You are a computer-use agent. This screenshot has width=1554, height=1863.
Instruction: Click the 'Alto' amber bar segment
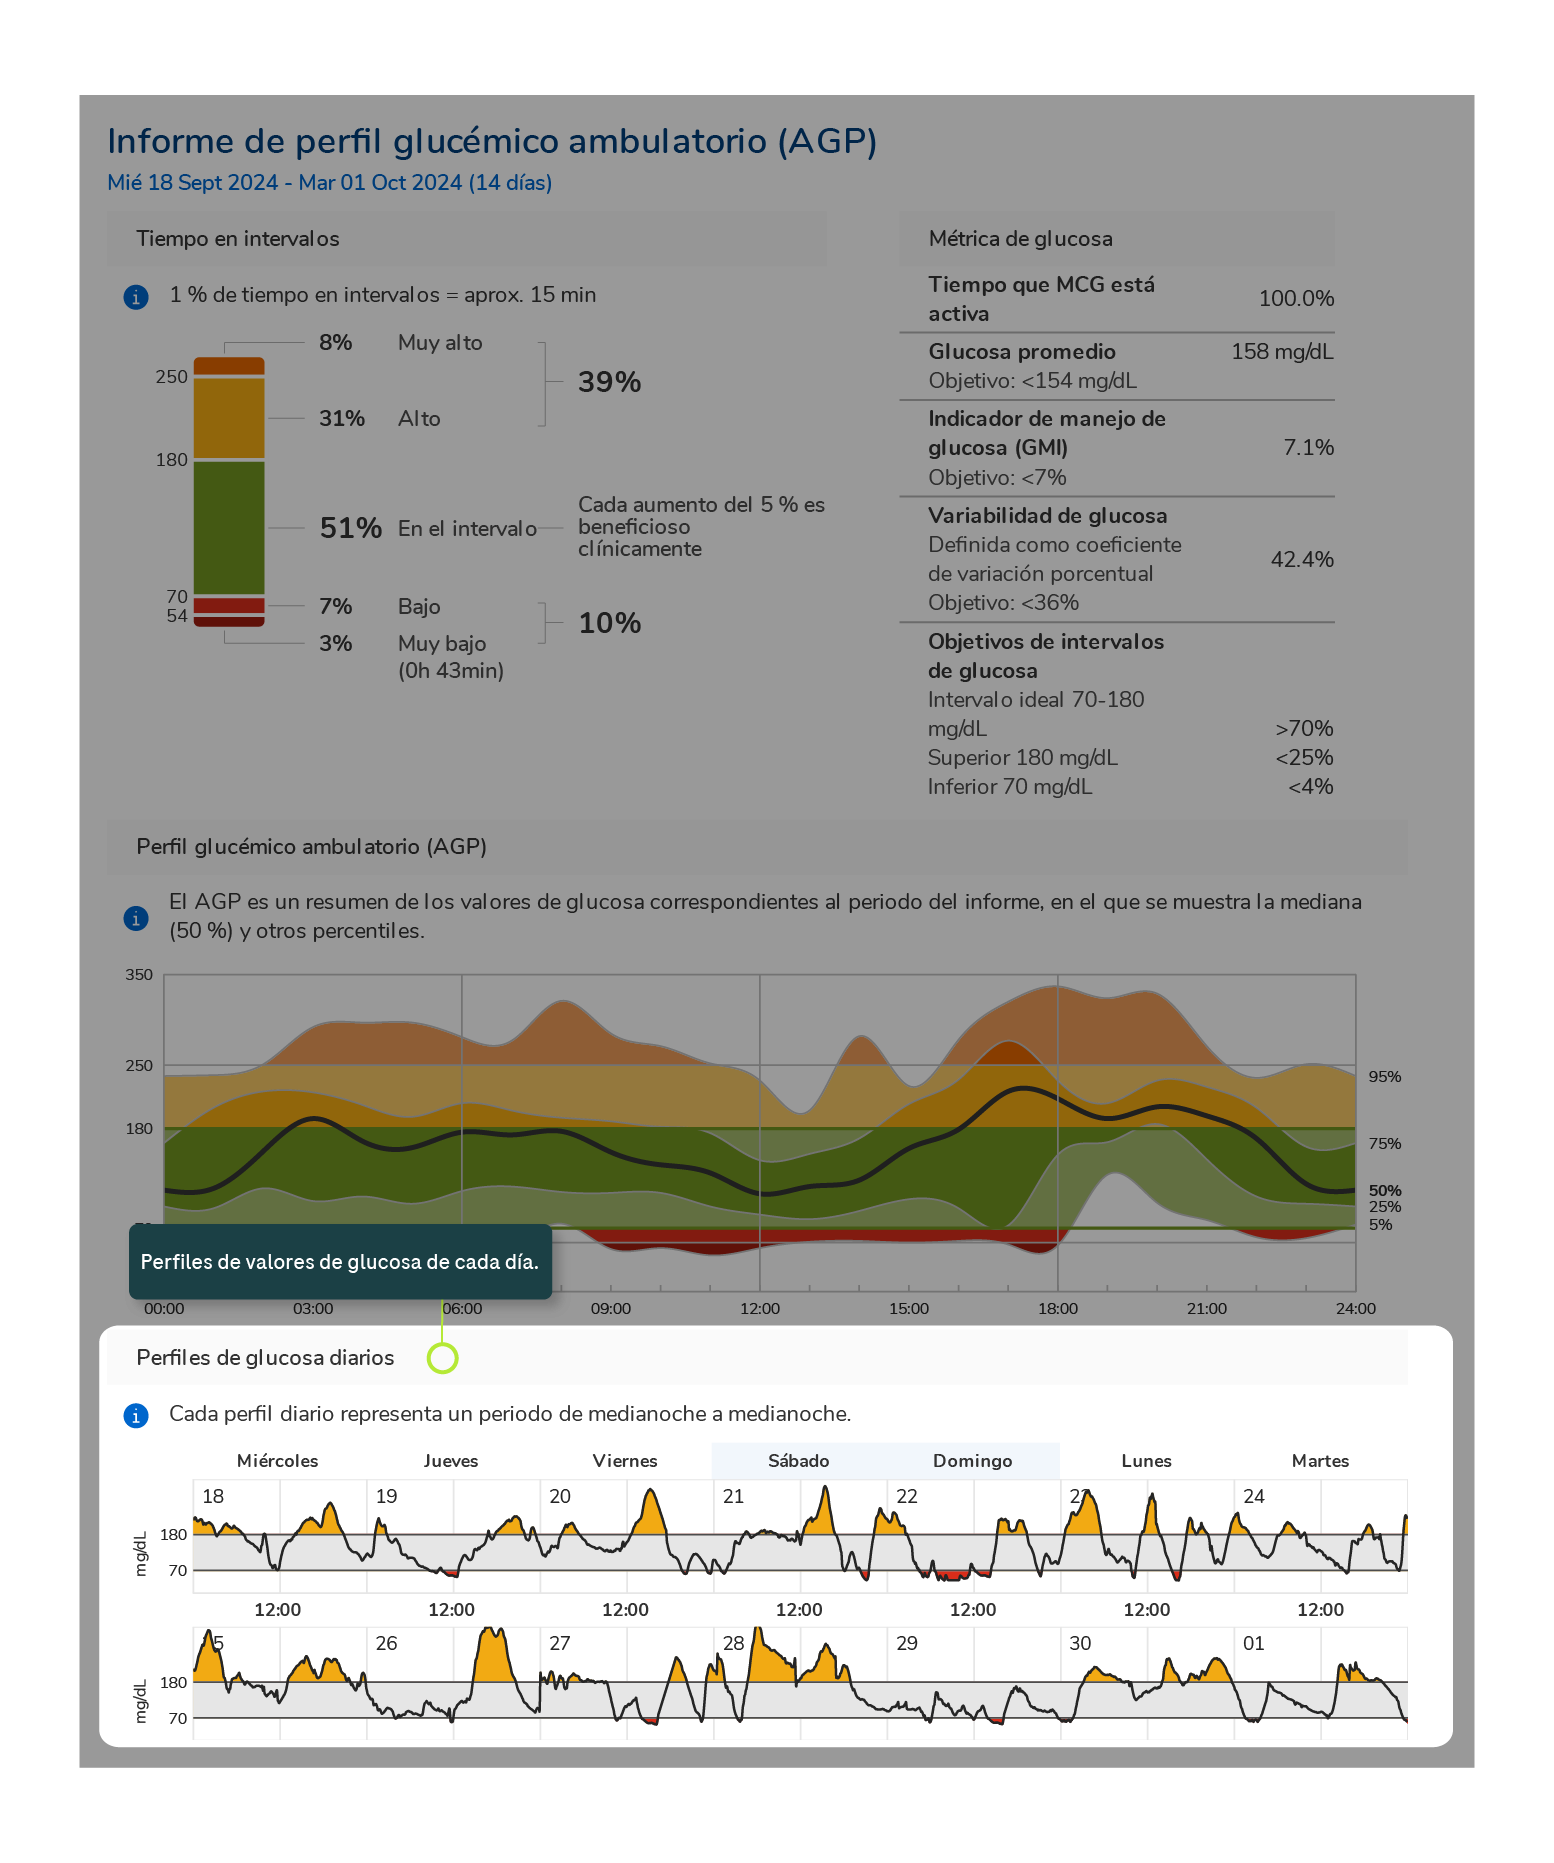[229, 418]
